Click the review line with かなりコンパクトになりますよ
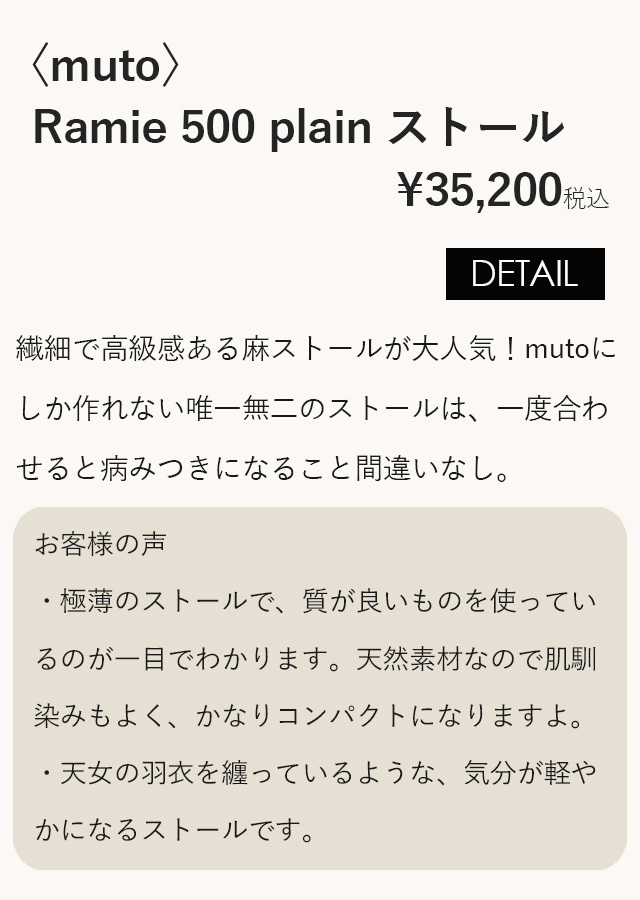640x900 pixels. tap(309, 716)
